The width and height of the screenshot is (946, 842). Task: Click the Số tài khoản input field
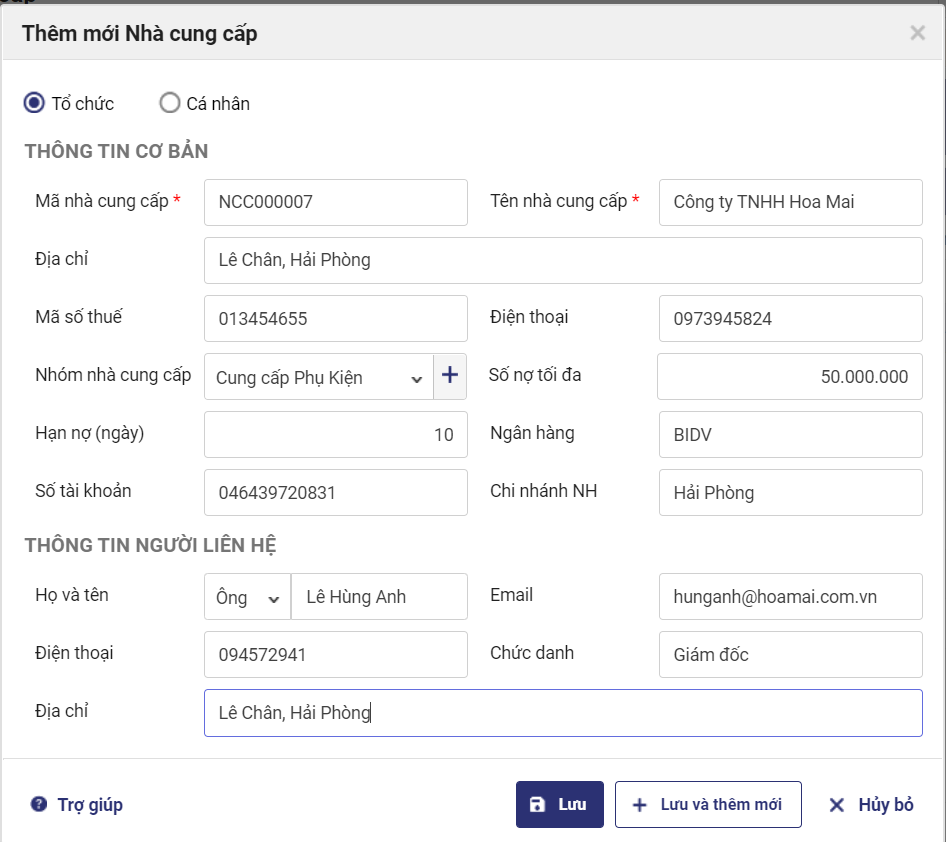click(335, 492)
